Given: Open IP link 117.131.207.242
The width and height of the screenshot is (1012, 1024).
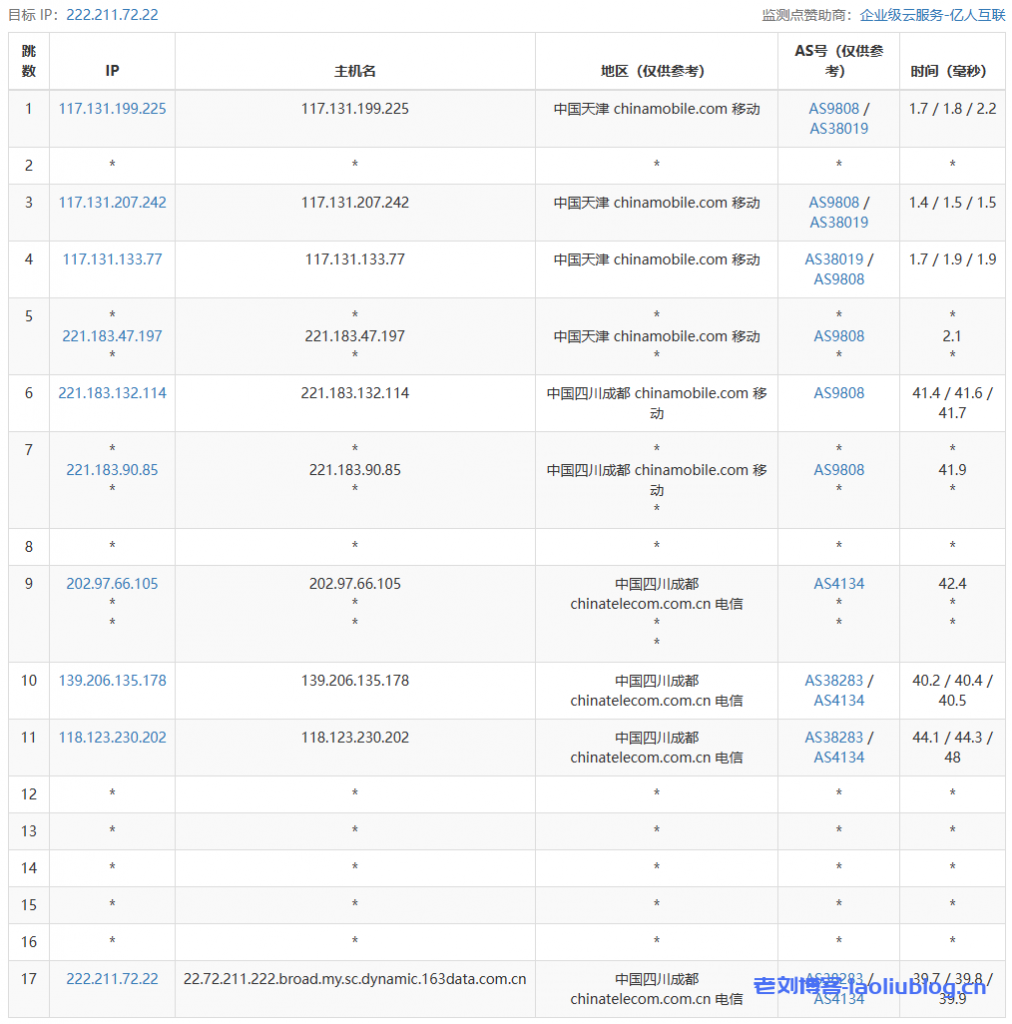Looking at the screenshot, I should coord(112,202).
